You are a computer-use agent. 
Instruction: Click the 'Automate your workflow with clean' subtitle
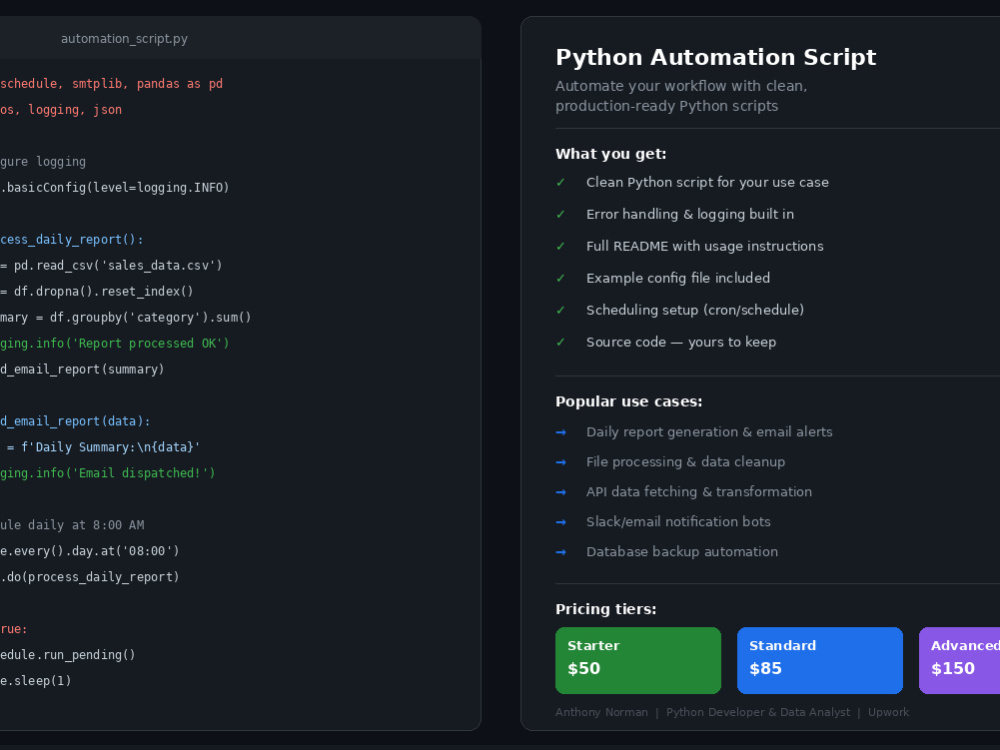[681, 86]
